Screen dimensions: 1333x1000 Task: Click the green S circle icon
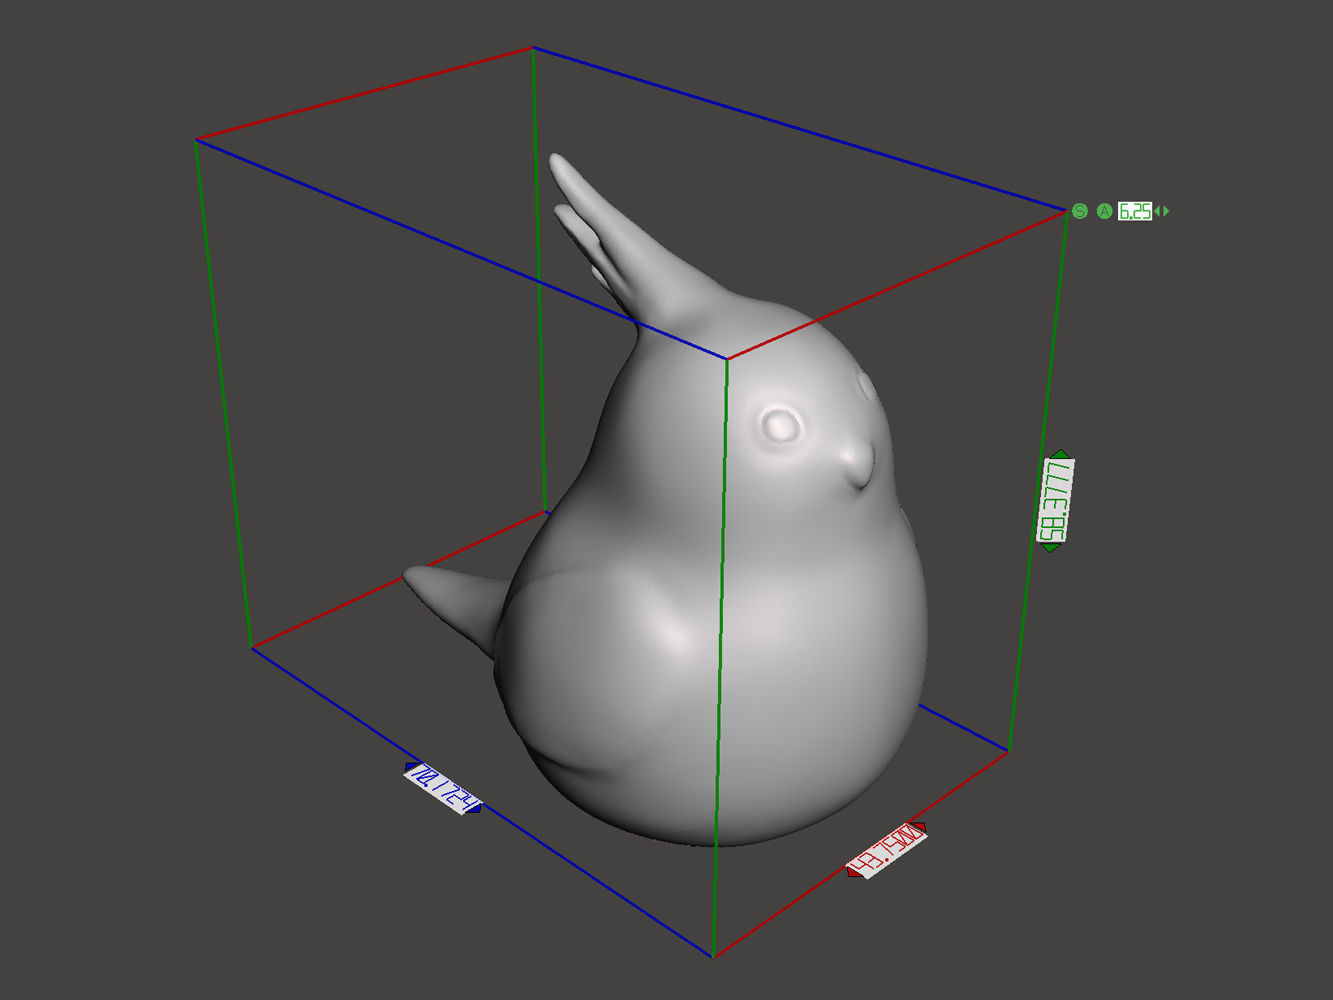pos(1080,211)
